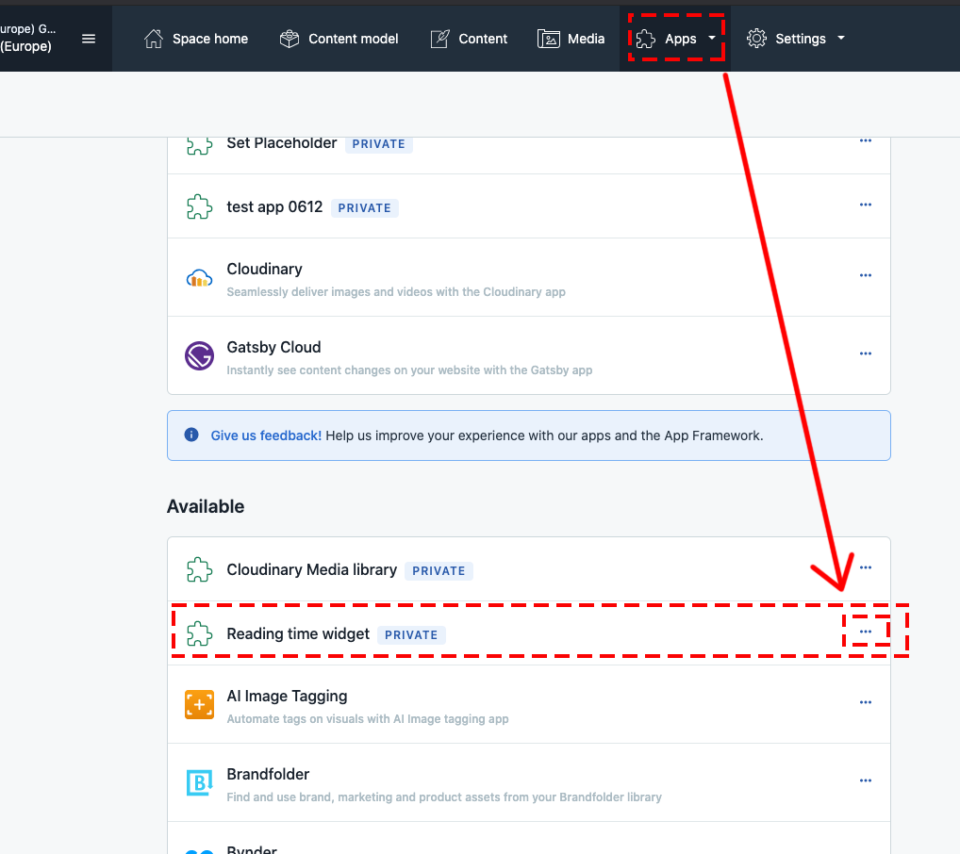Expand the Apps dropdown menu
This screenshot has height=854, width=960.
click(676, 39)
